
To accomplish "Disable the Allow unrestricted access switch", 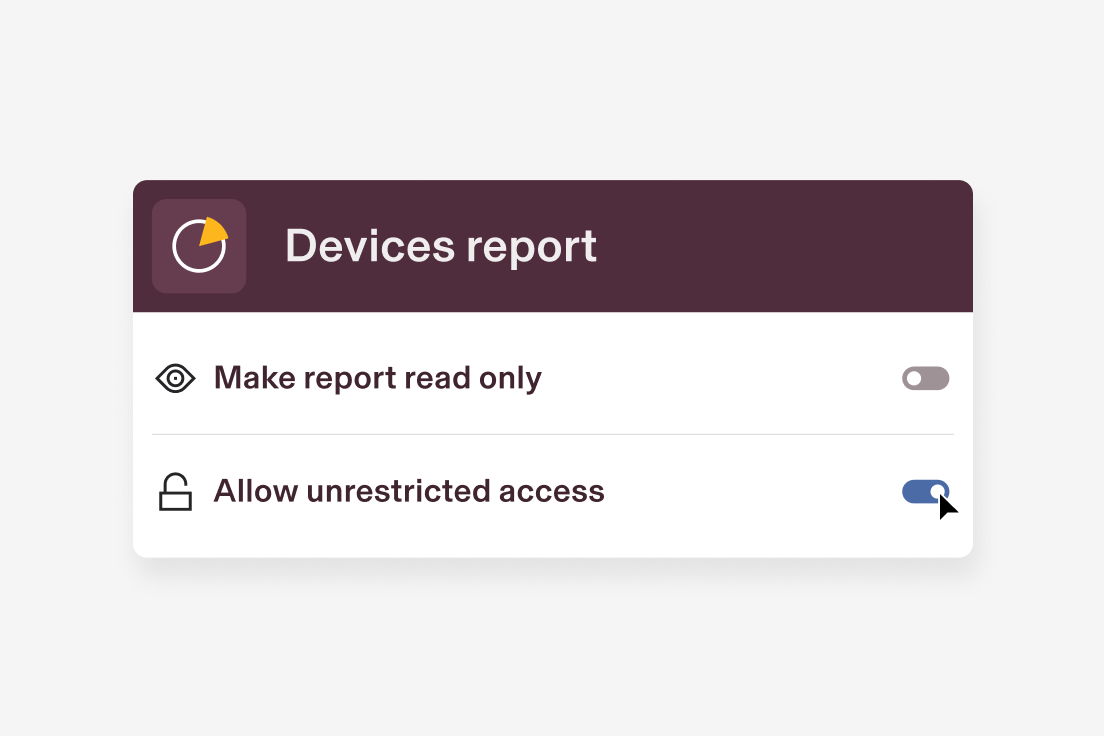I will pos(925,492).
